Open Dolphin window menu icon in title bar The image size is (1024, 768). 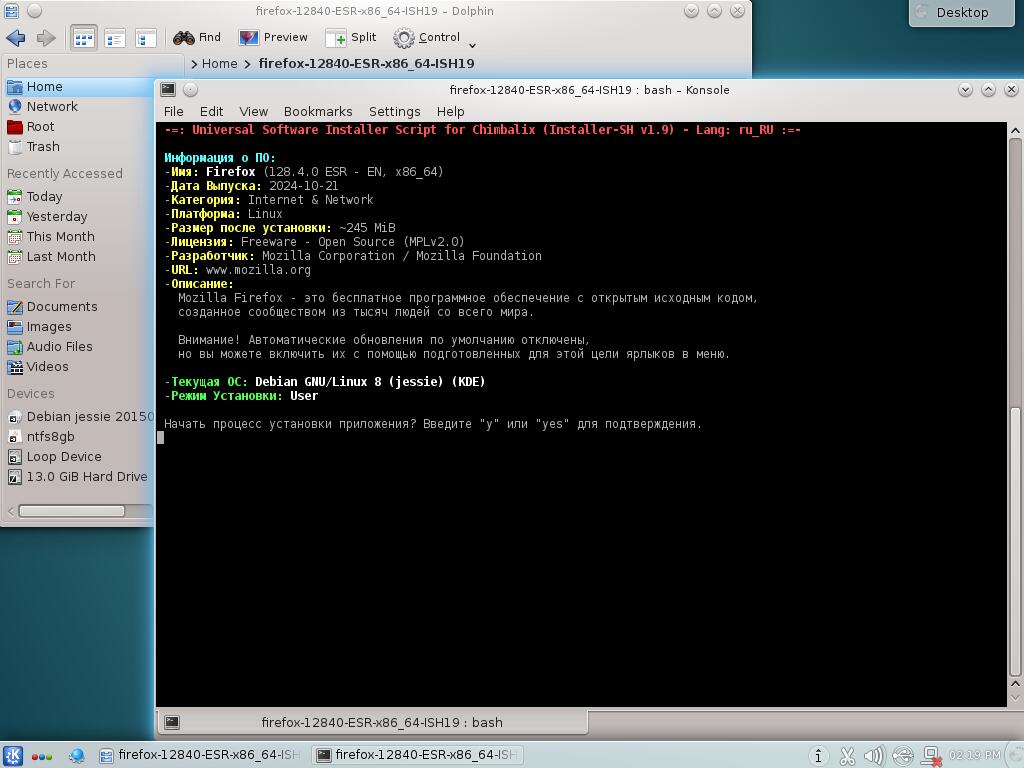tap(12, 11)
